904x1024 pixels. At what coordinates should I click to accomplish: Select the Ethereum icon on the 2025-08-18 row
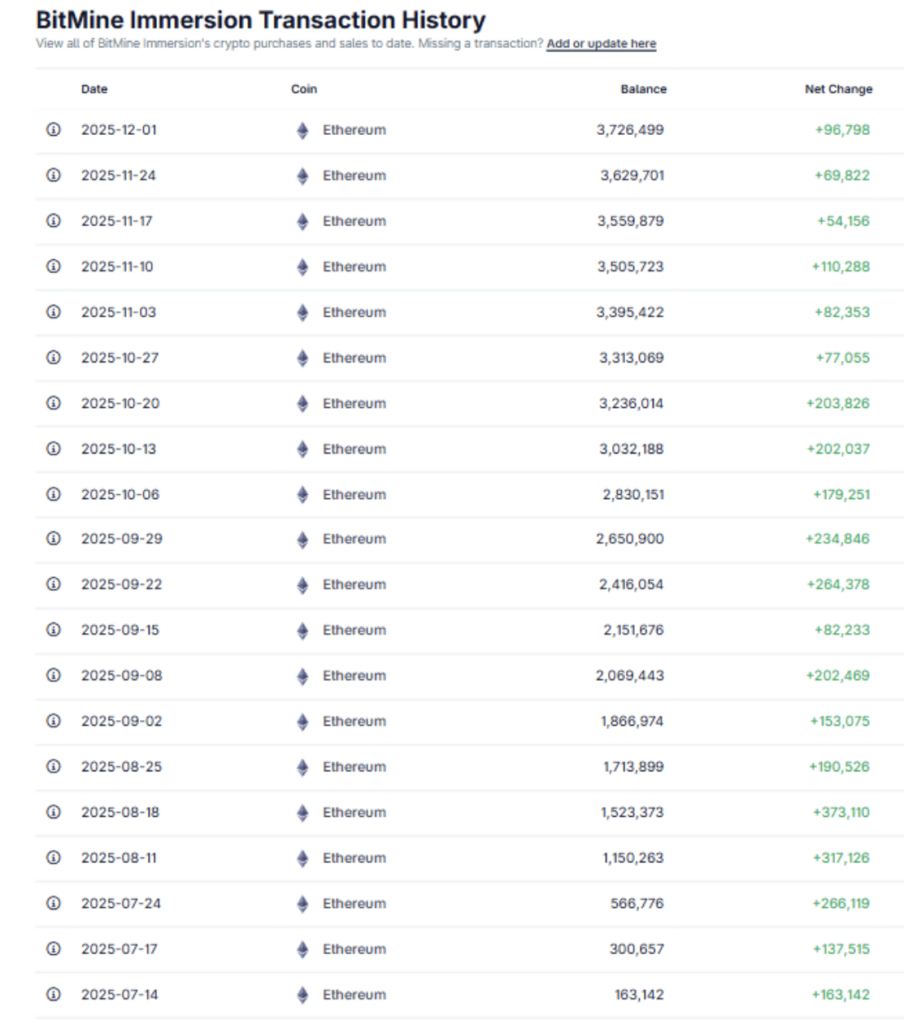coord(301,812)
